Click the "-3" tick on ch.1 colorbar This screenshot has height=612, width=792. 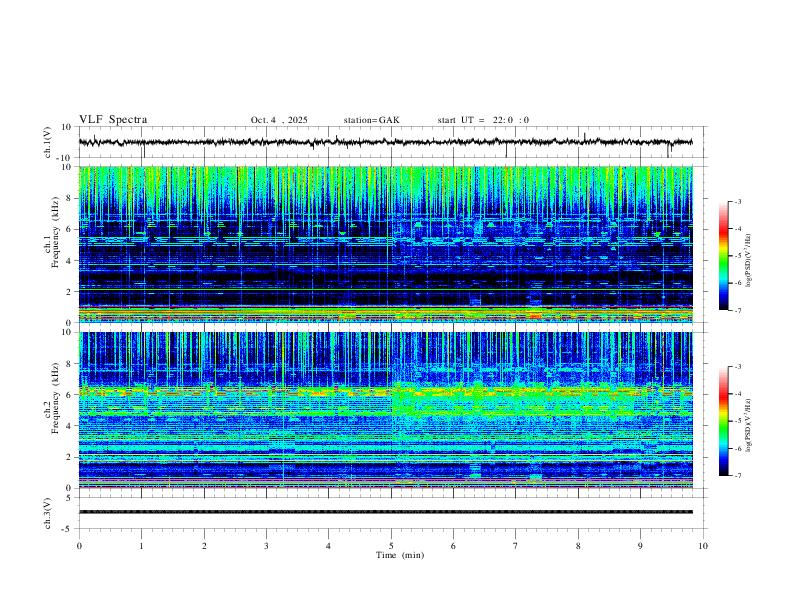click(x=737, y=201)
